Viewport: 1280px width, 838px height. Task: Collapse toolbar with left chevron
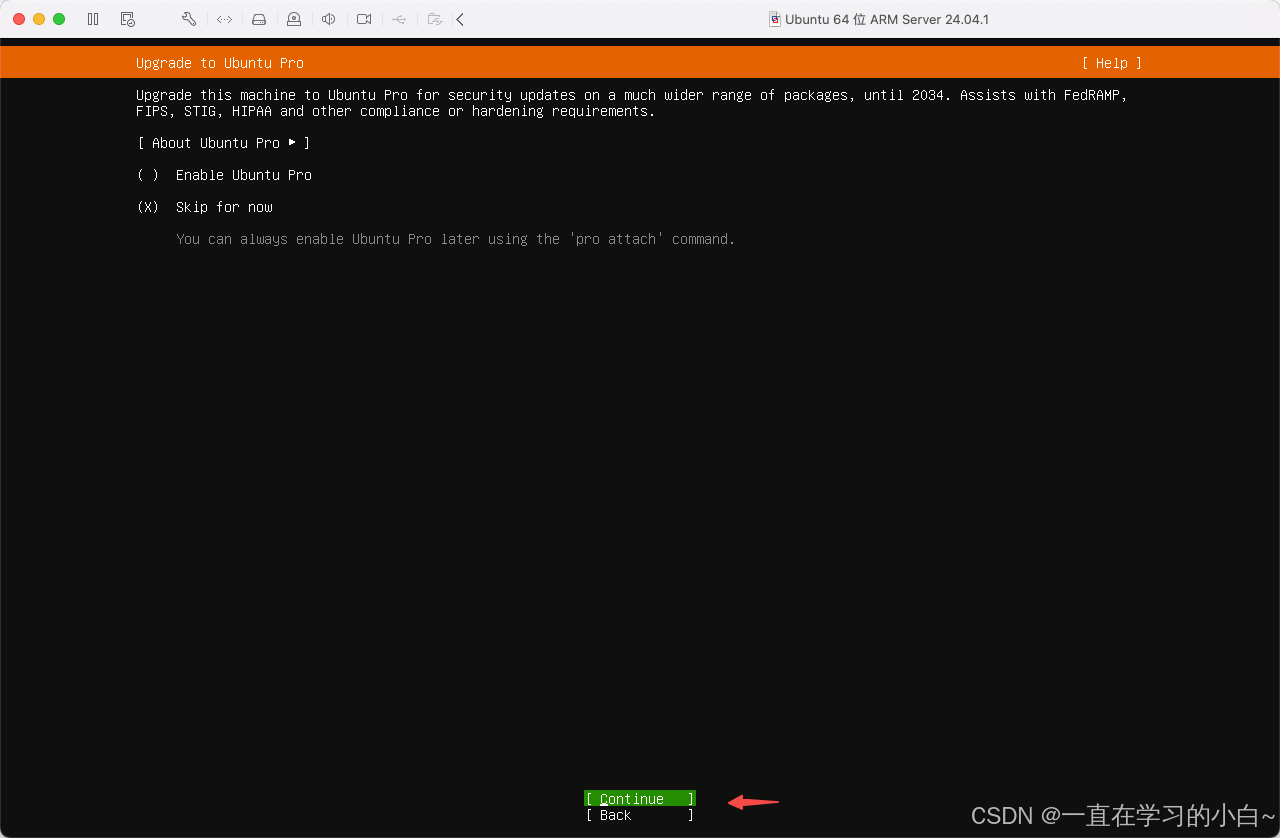(460, 19)
